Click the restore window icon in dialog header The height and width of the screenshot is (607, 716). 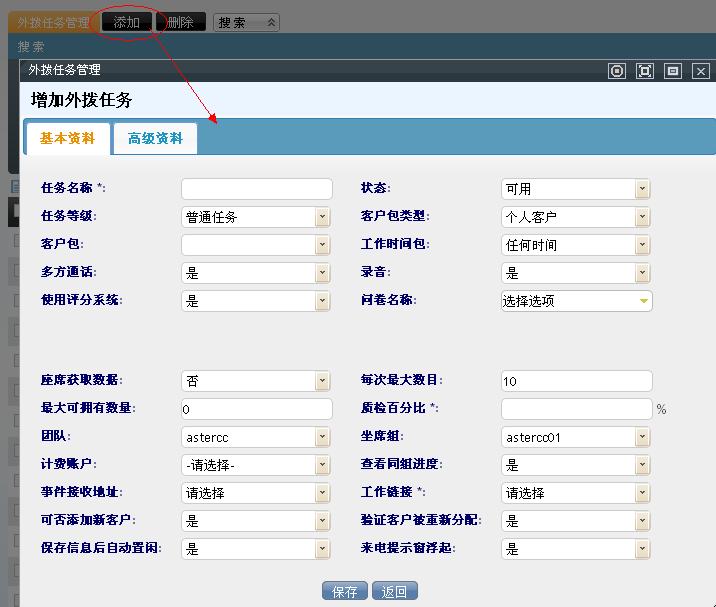[x=673, y=71]
